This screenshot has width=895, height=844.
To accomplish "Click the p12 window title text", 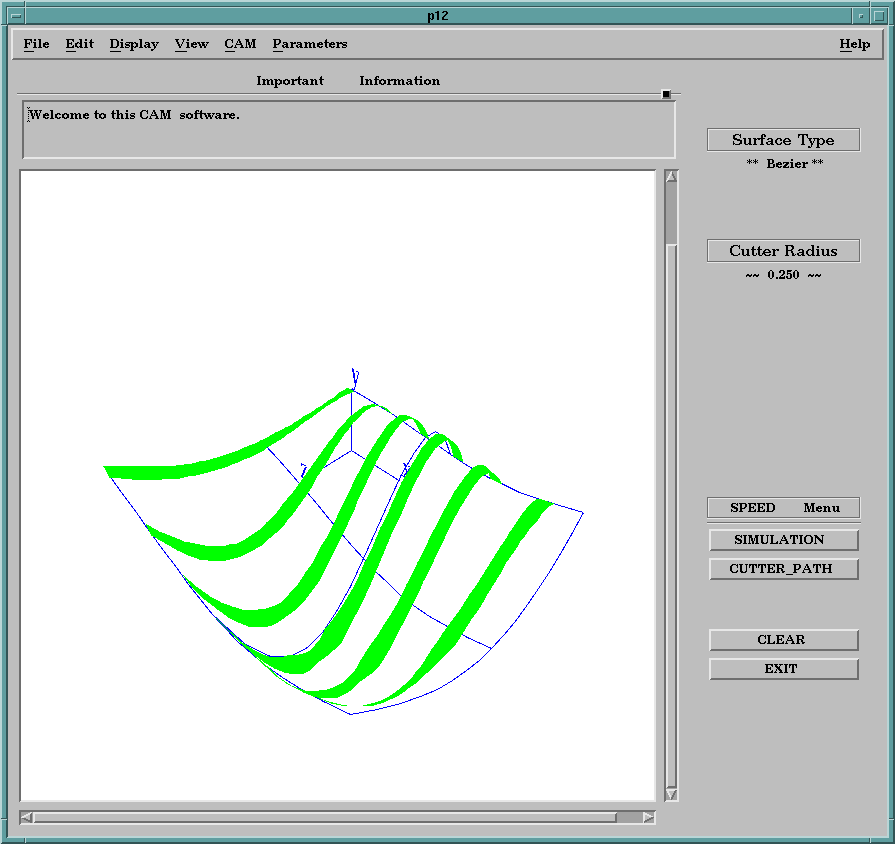I will [x=438, y=16].
